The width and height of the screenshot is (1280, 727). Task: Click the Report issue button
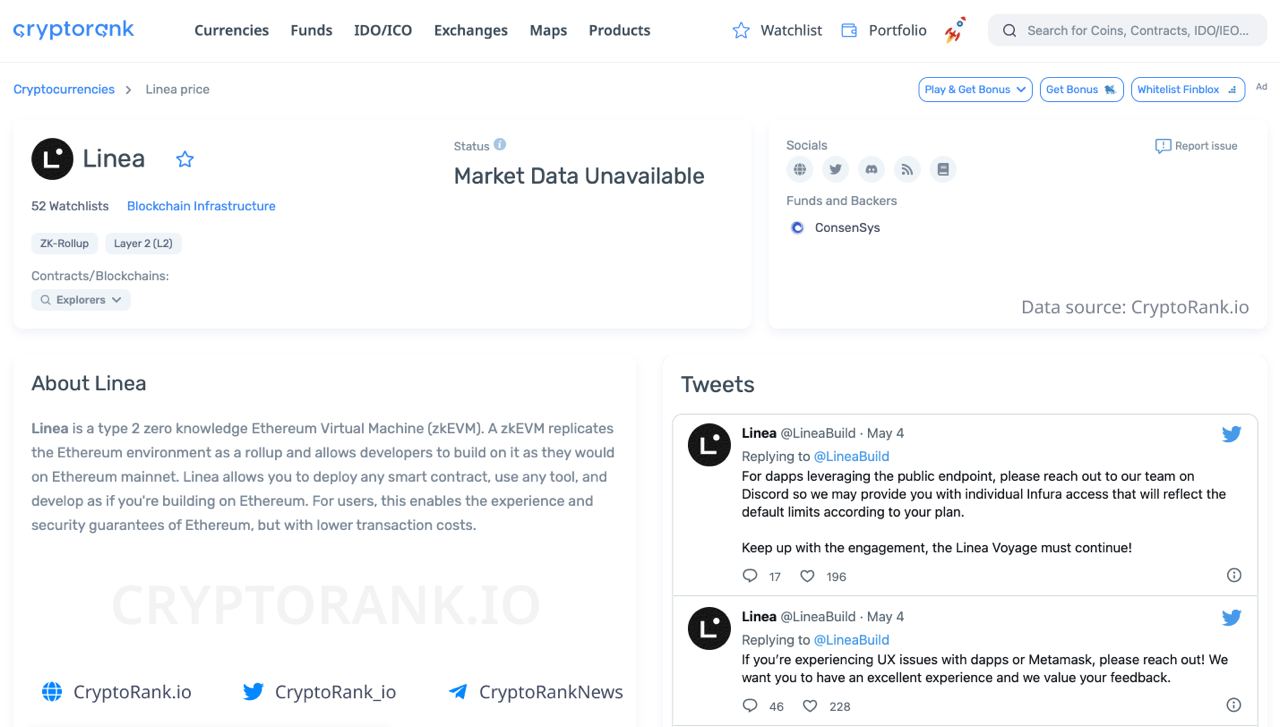point(1196,146)
